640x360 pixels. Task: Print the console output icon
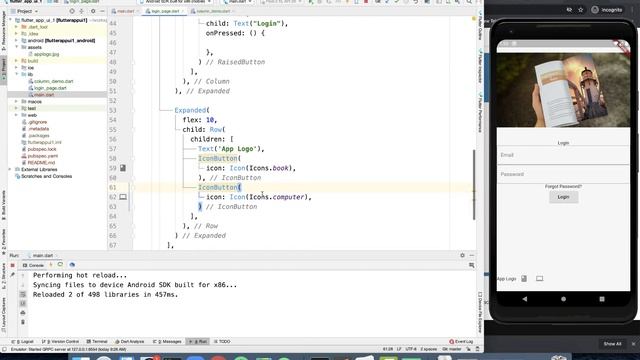coord(23,313)
